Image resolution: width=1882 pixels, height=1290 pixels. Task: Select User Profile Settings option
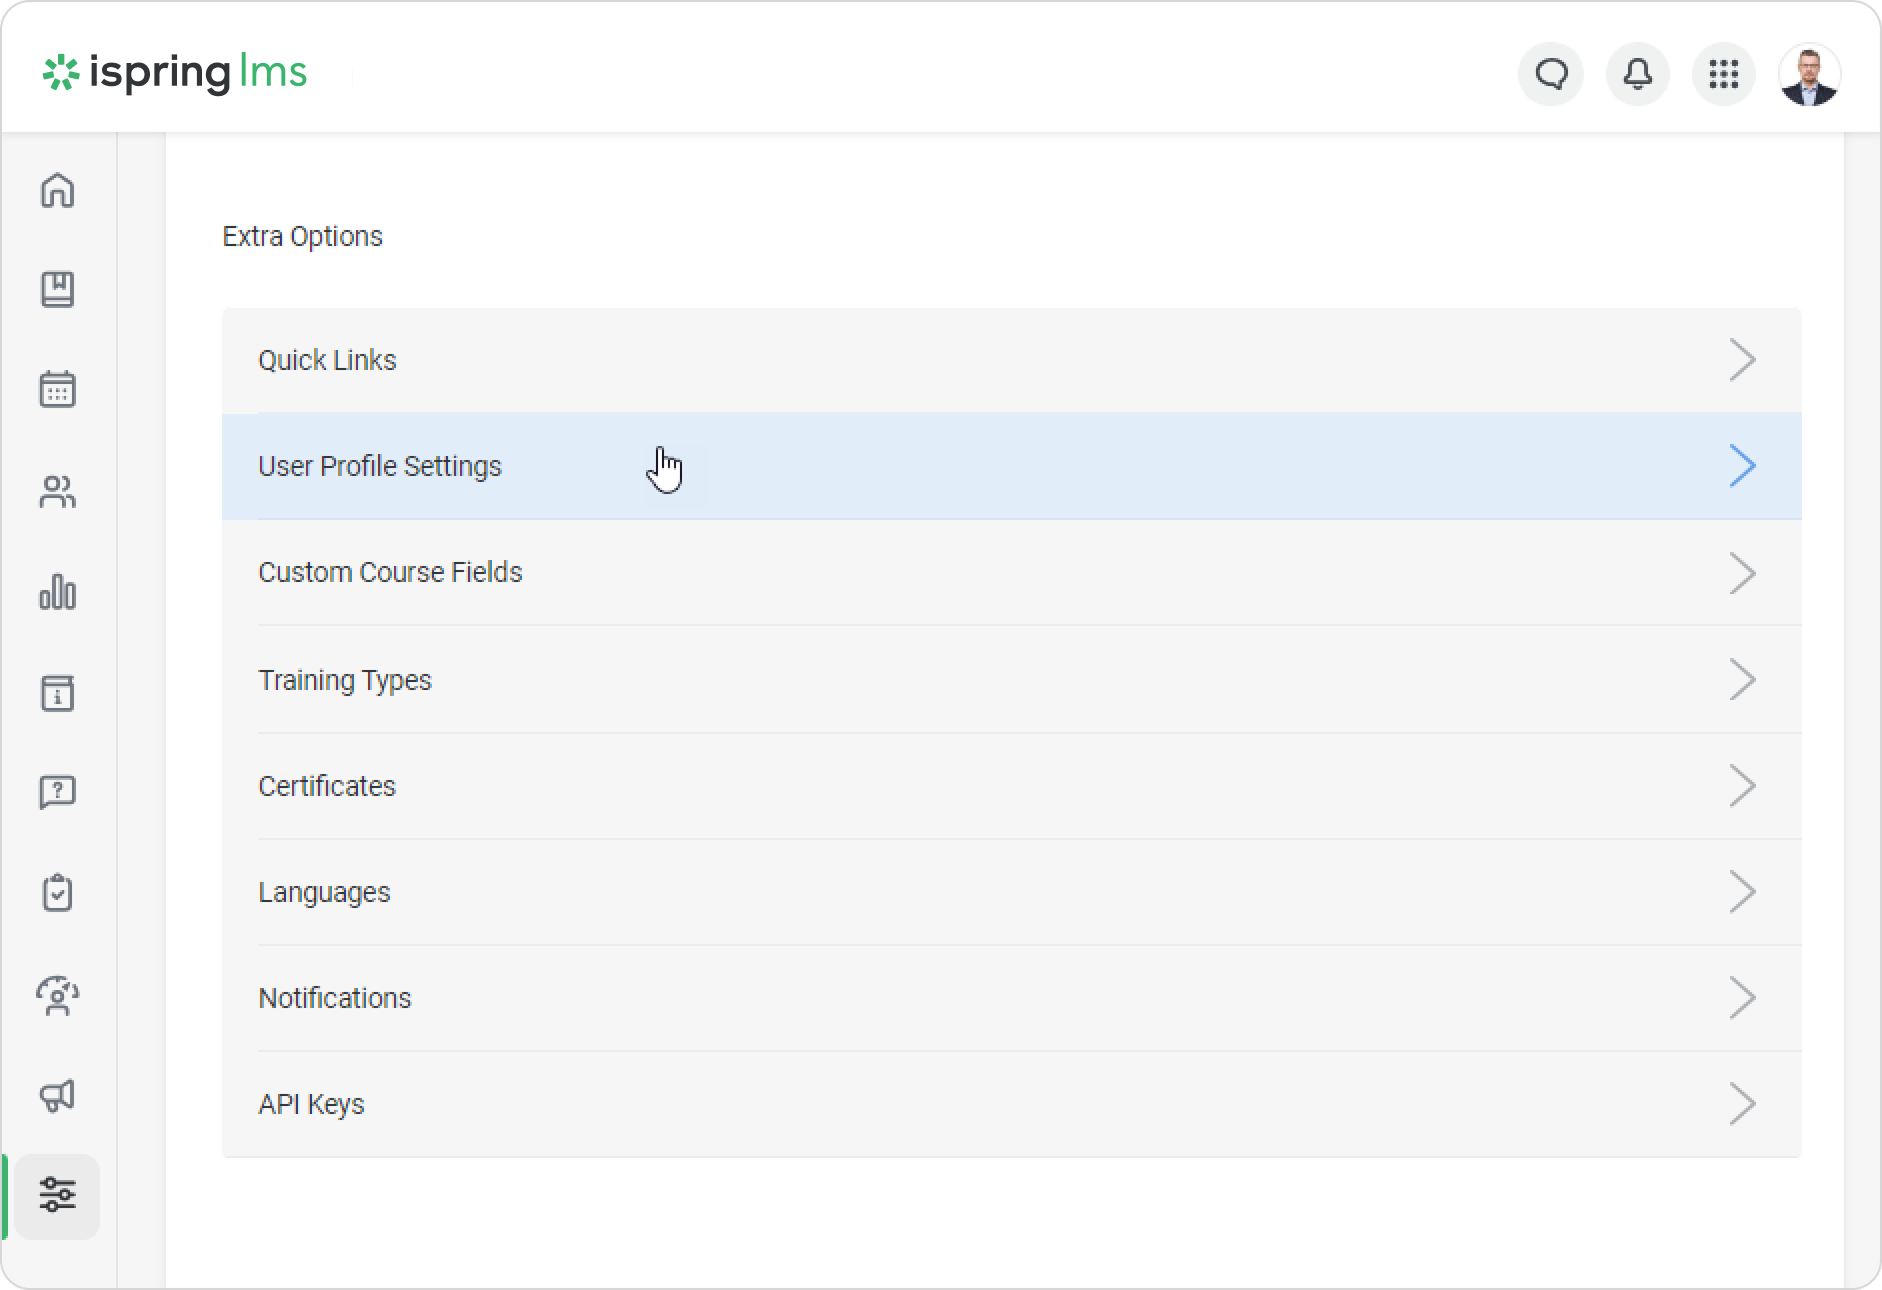[x=380, y=466]
